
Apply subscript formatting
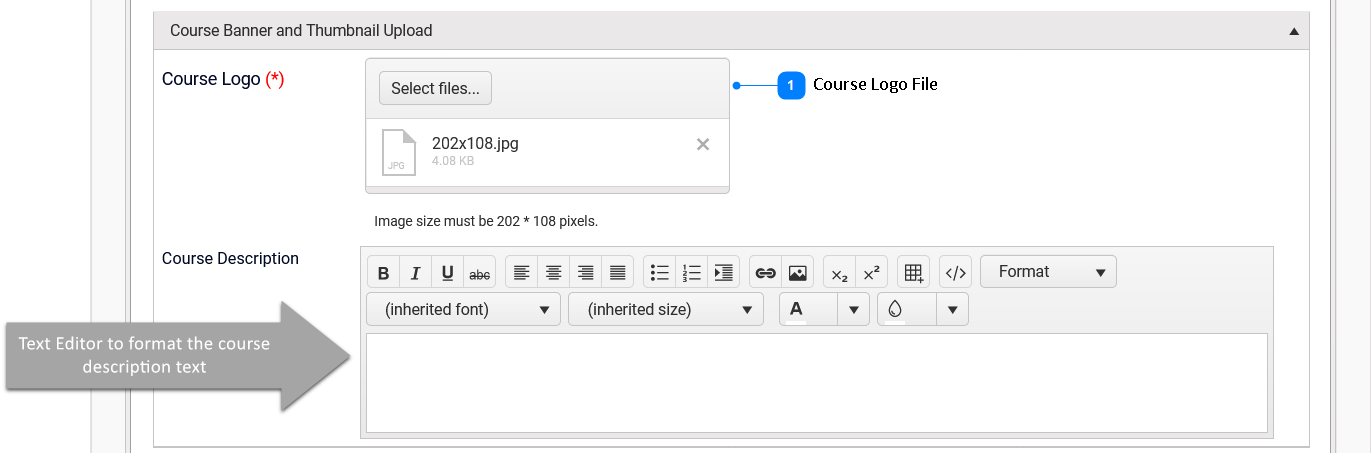840,272
